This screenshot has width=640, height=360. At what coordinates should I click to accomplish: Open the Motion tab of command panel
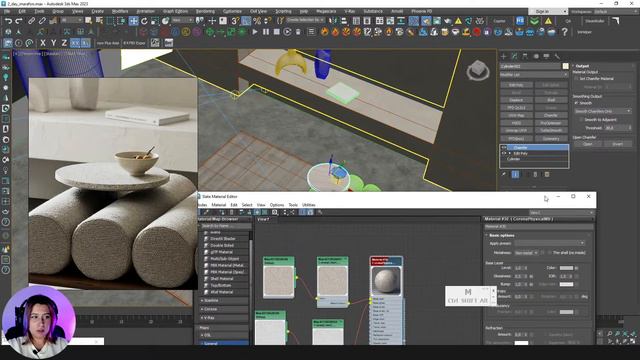click(536, 56)
